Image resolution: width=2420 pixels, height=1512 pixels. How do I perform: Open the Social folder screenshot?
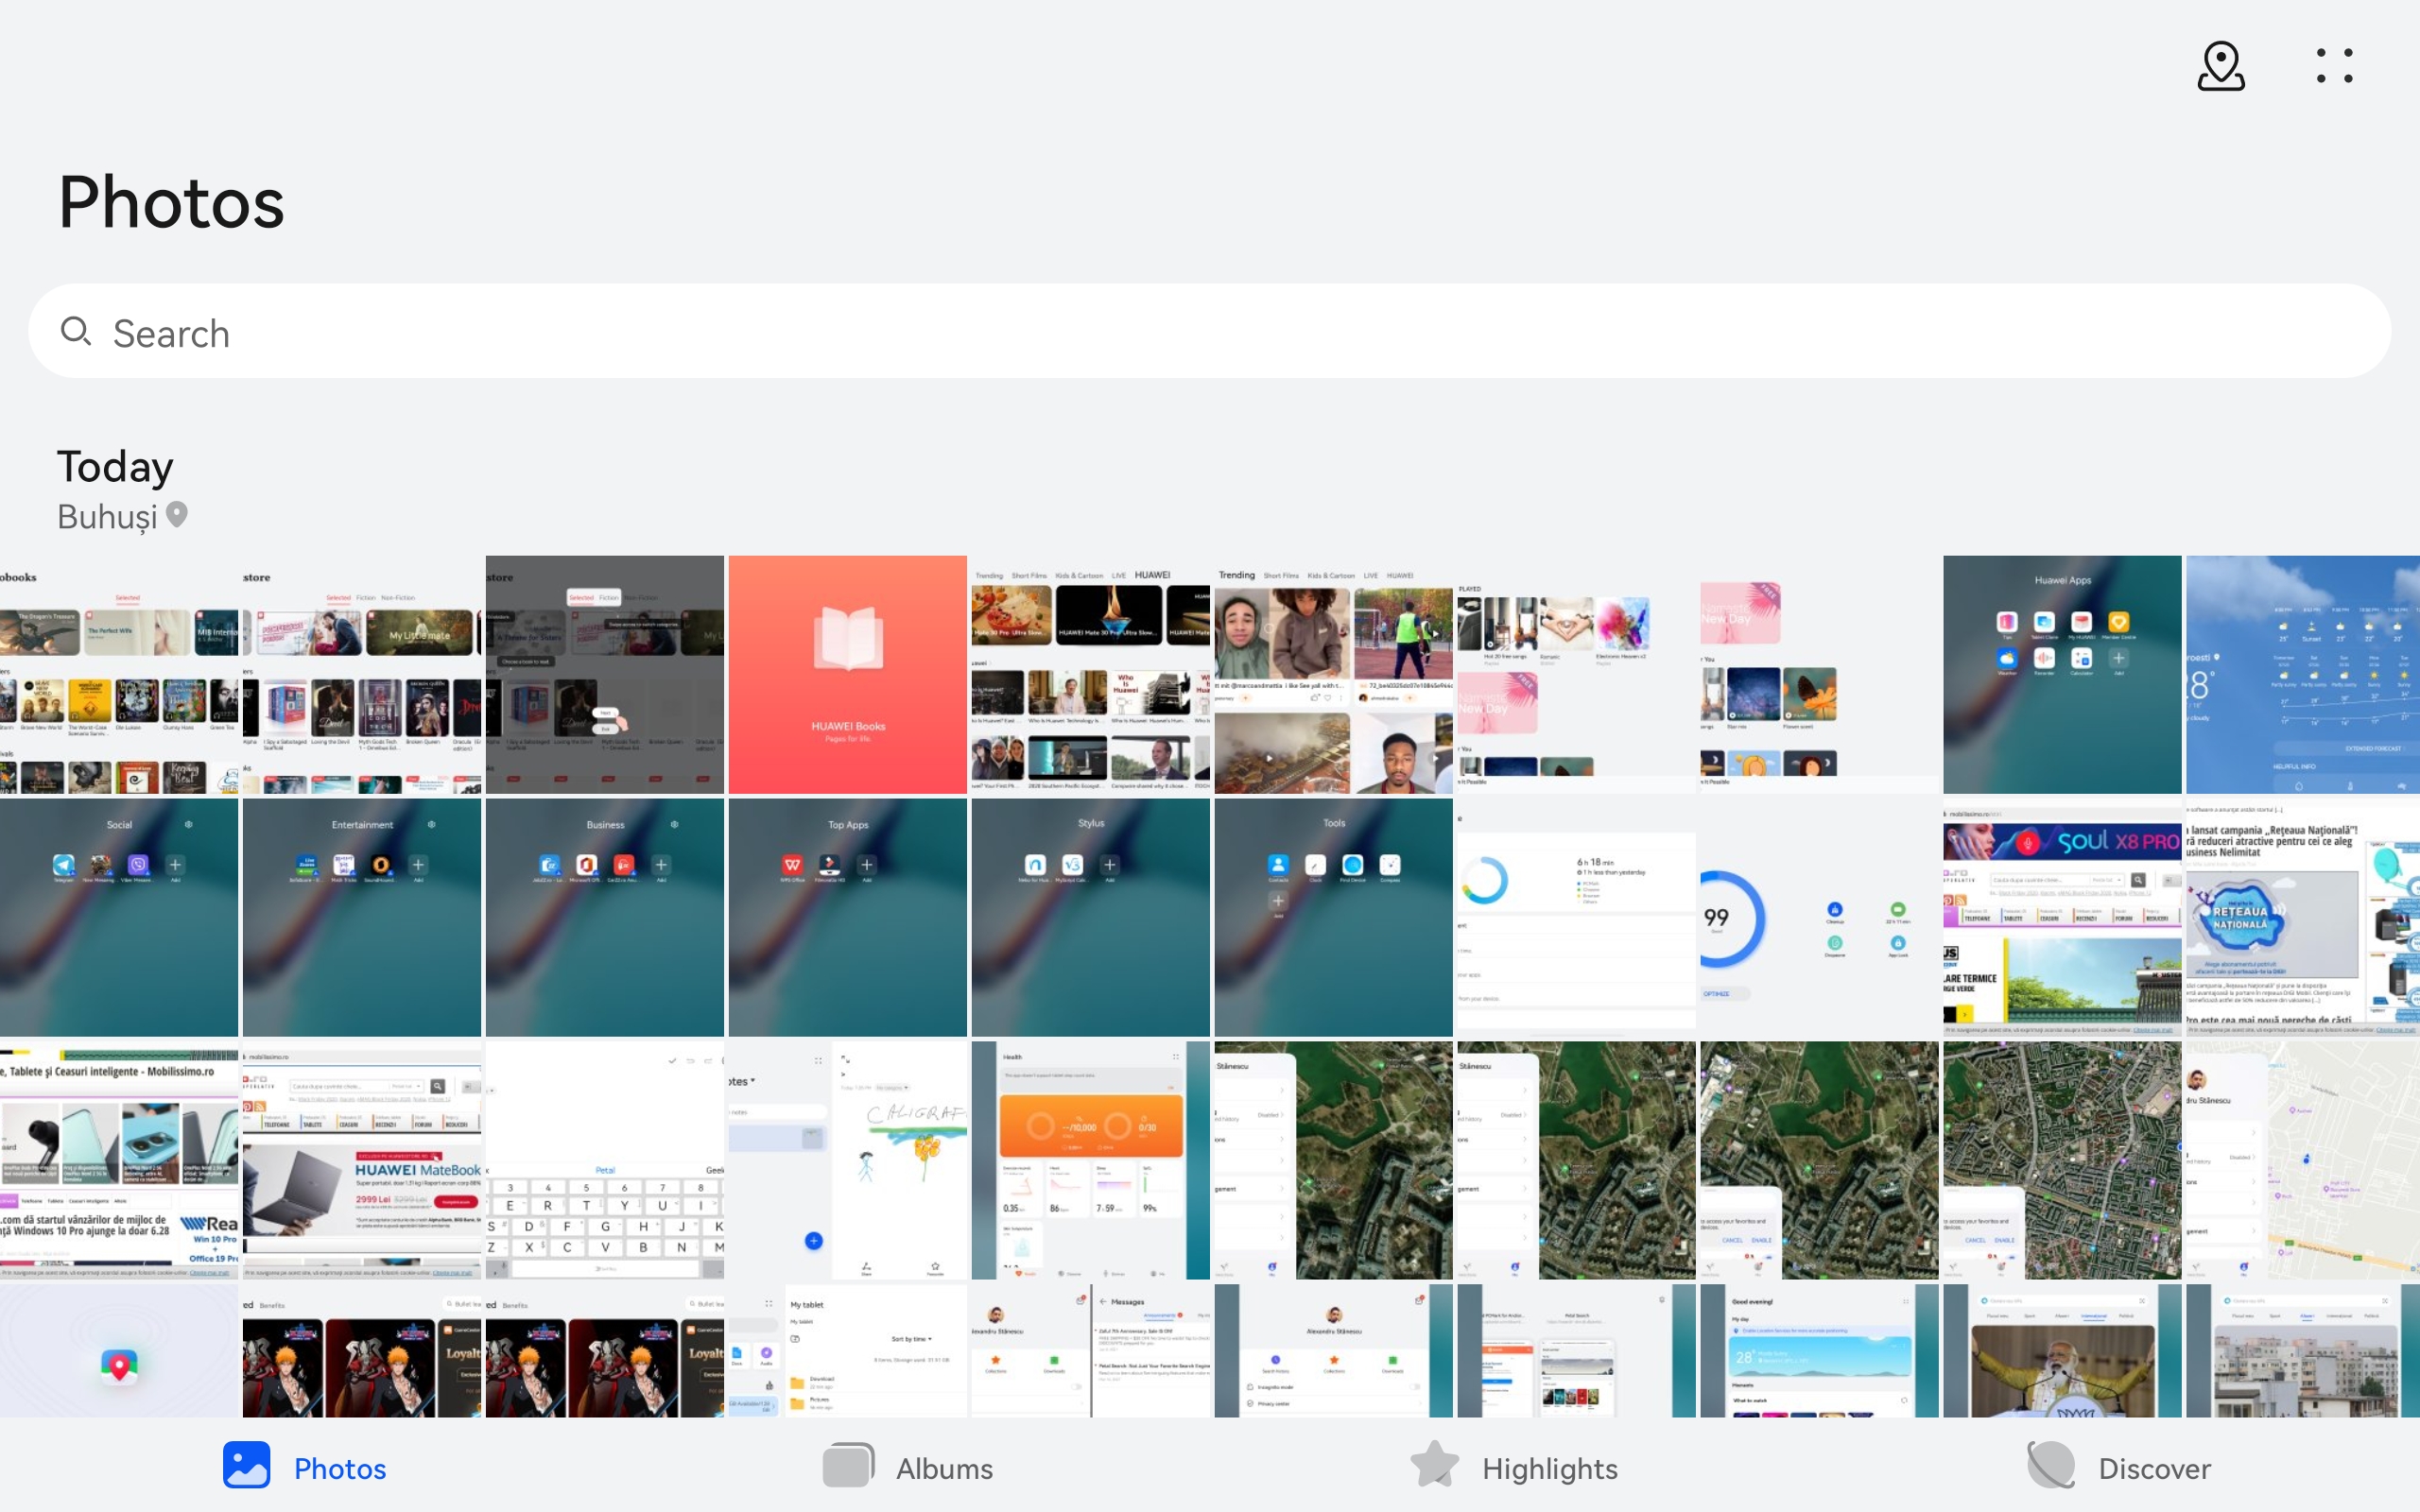[119, 918]
